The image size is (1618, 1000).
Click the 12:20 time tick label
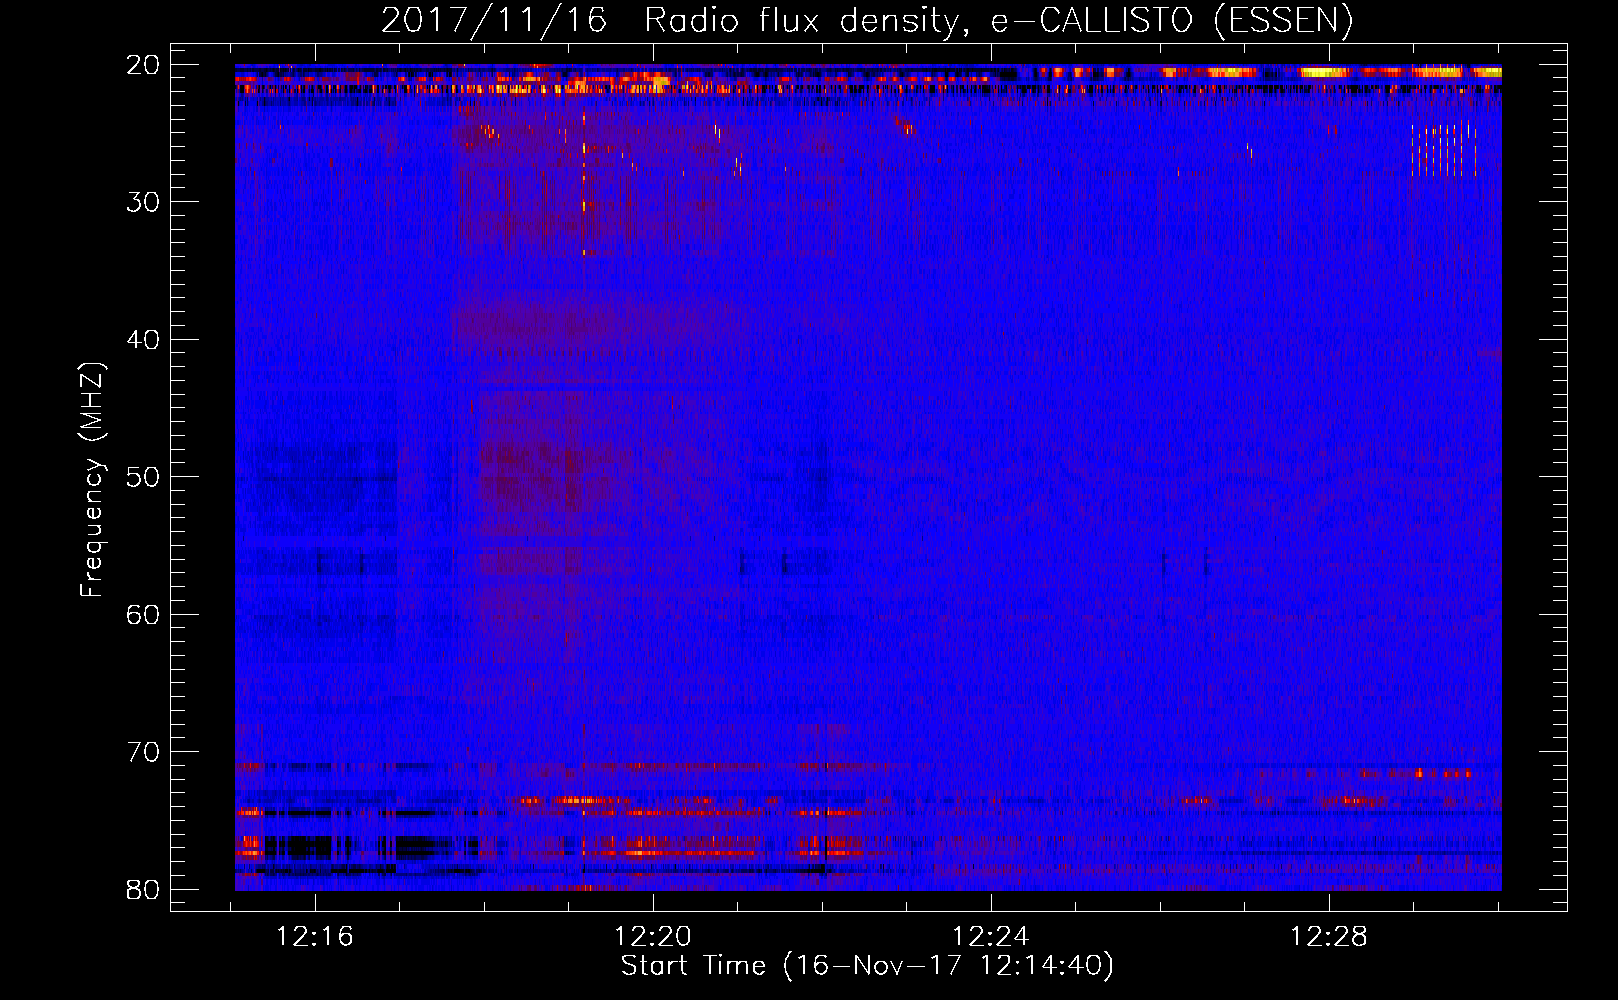point(653,937)
